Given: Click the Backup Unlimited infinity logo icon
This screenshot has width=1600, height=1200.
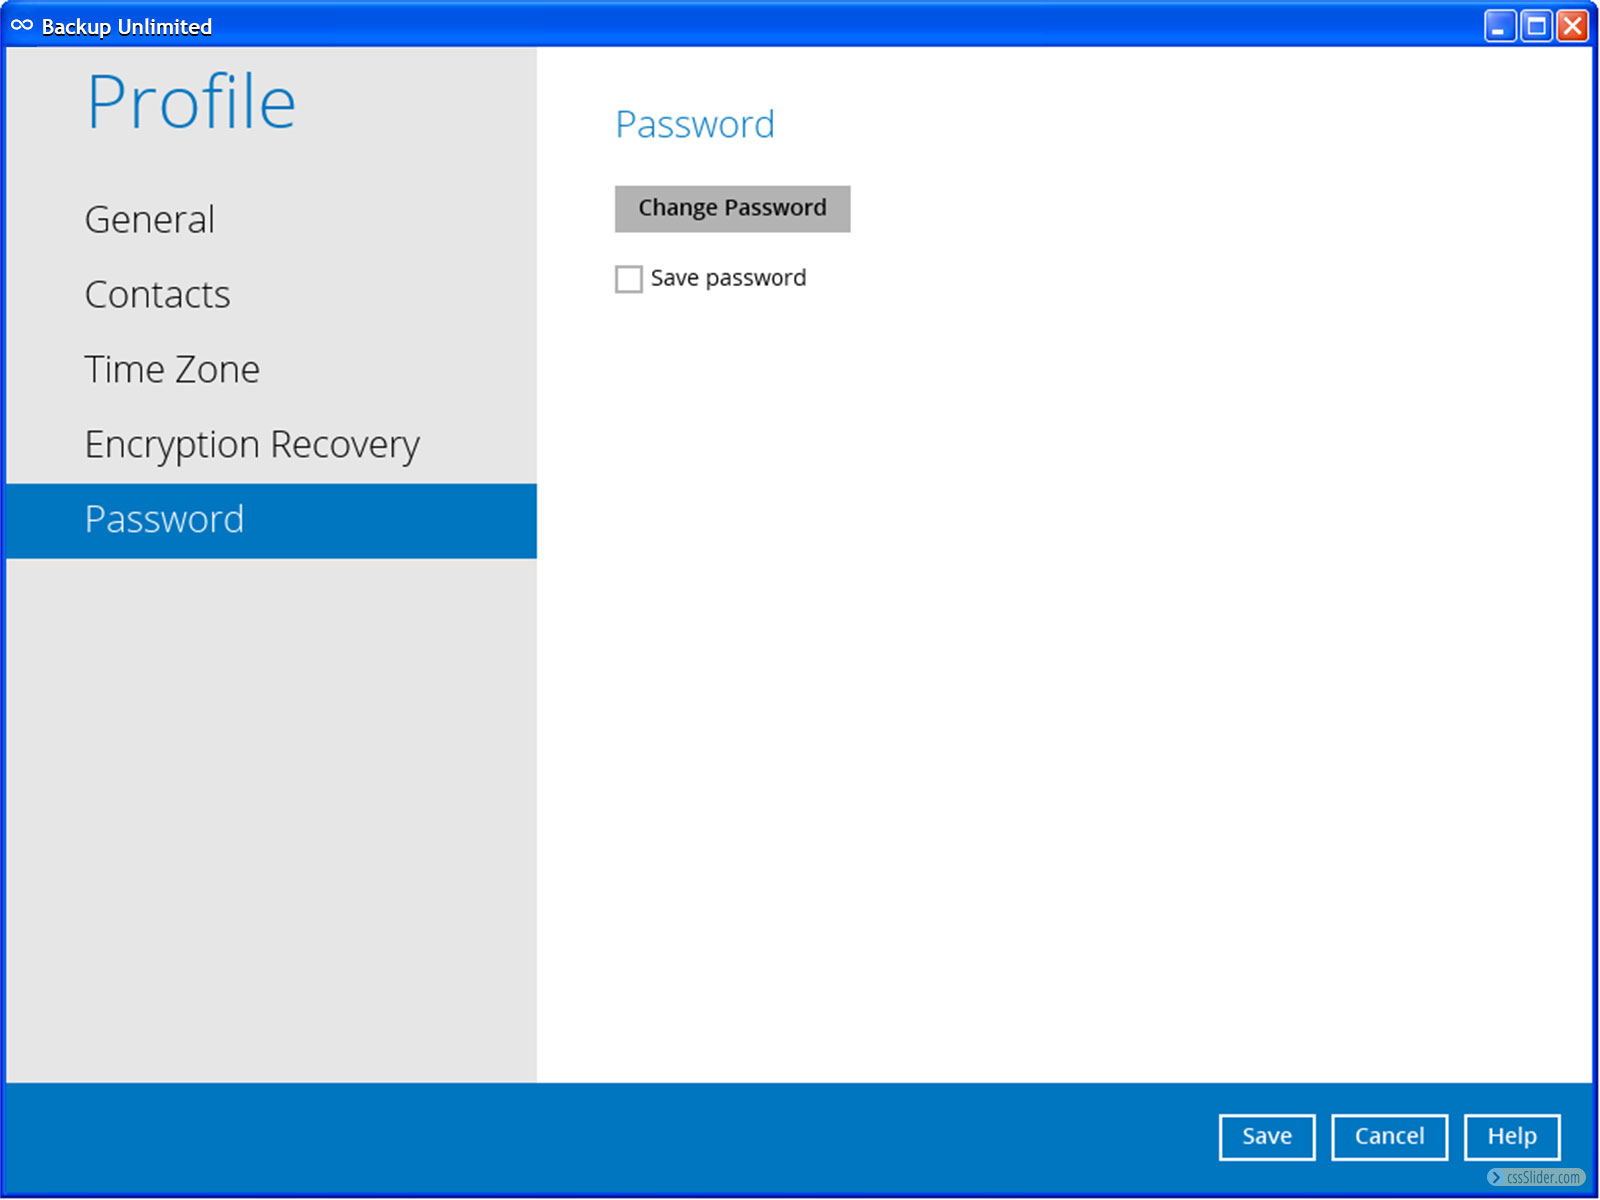Looking at the screenshot, I should click(x=21, y=26).
